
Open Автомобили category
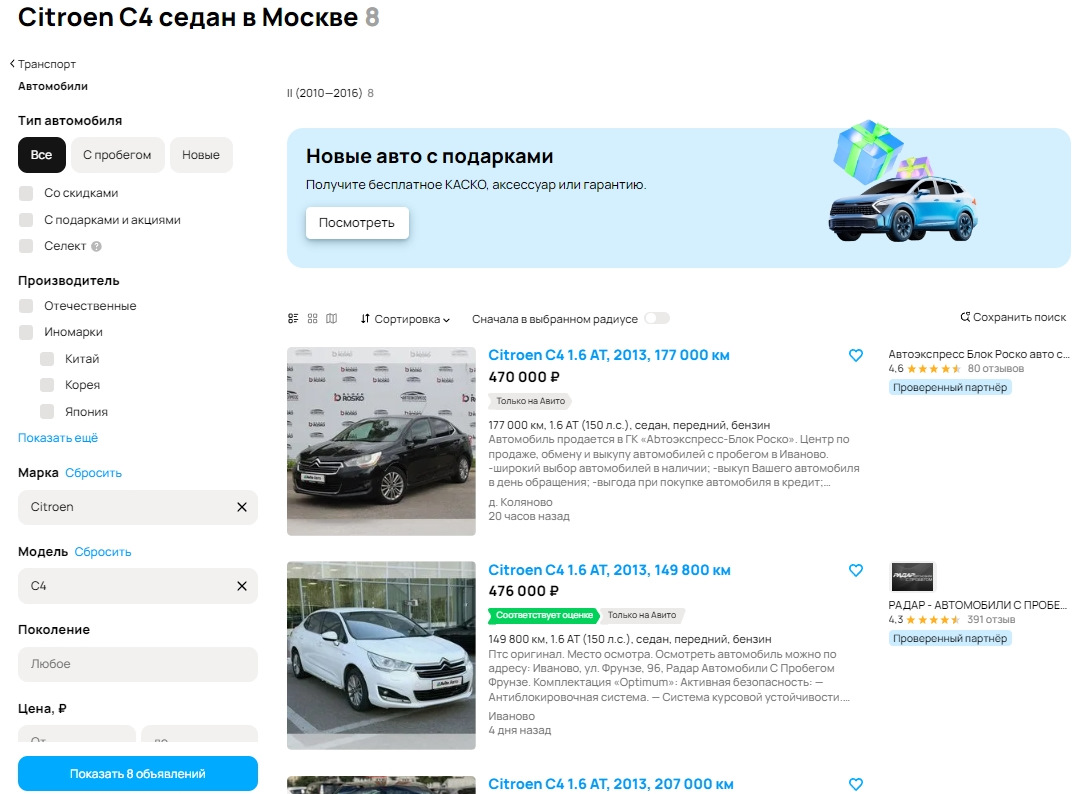(x=53, y=86)
